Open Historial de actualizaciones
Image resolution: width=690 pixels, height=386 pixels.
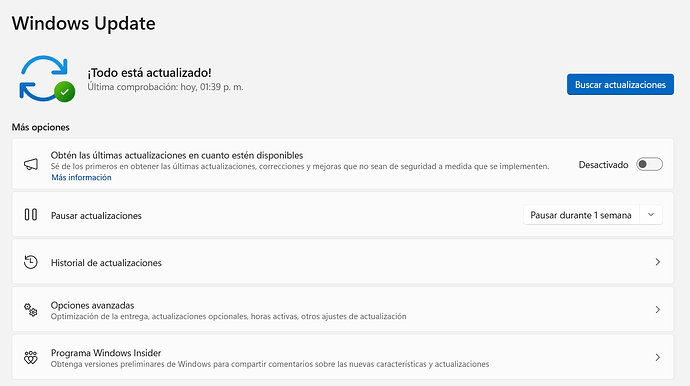(x=342, y=262)
